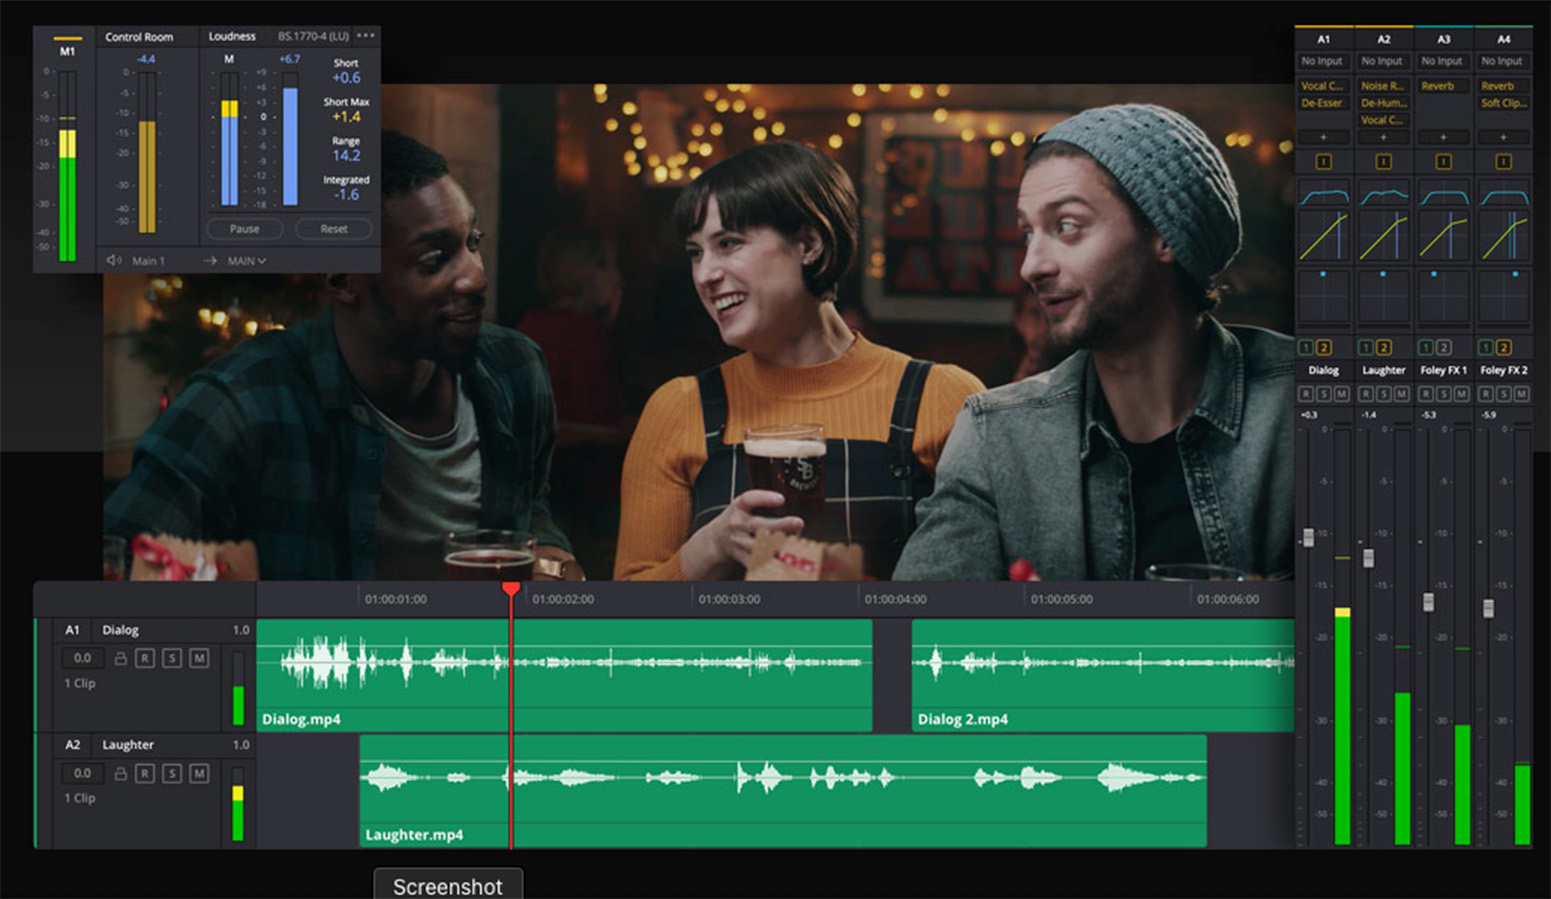
Task: Pause the loudness meter
Action: (244, 229)
